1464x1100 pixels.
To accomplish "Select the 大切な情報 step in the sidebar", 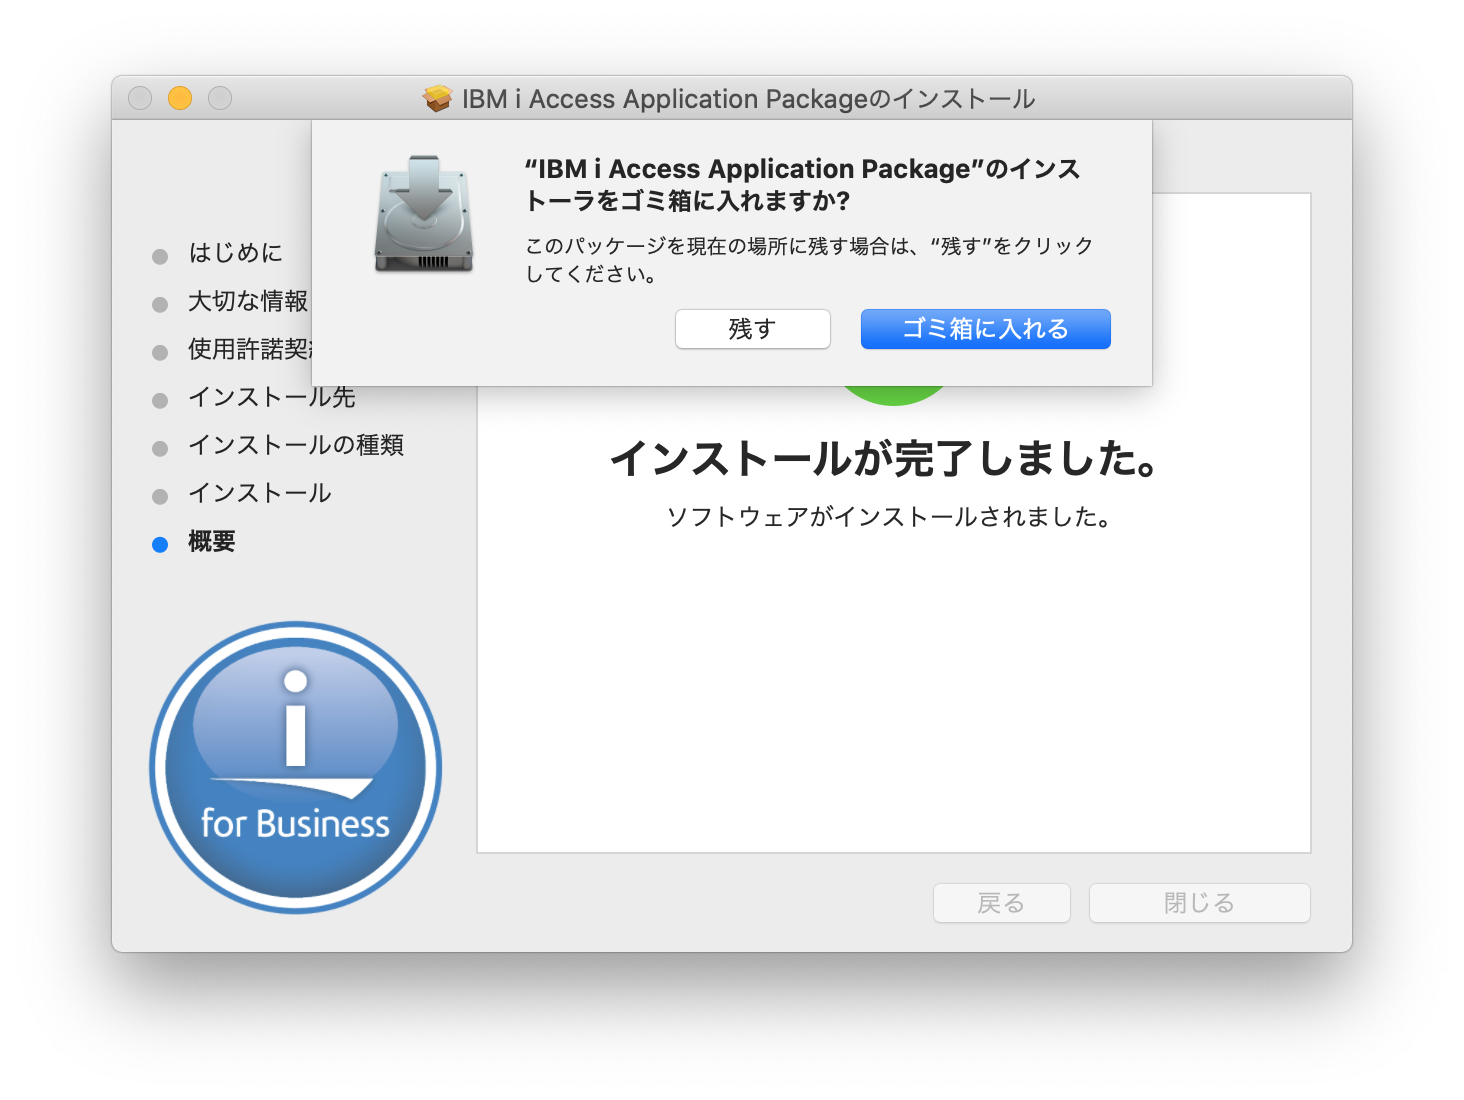I will click(x=248, y=301).
